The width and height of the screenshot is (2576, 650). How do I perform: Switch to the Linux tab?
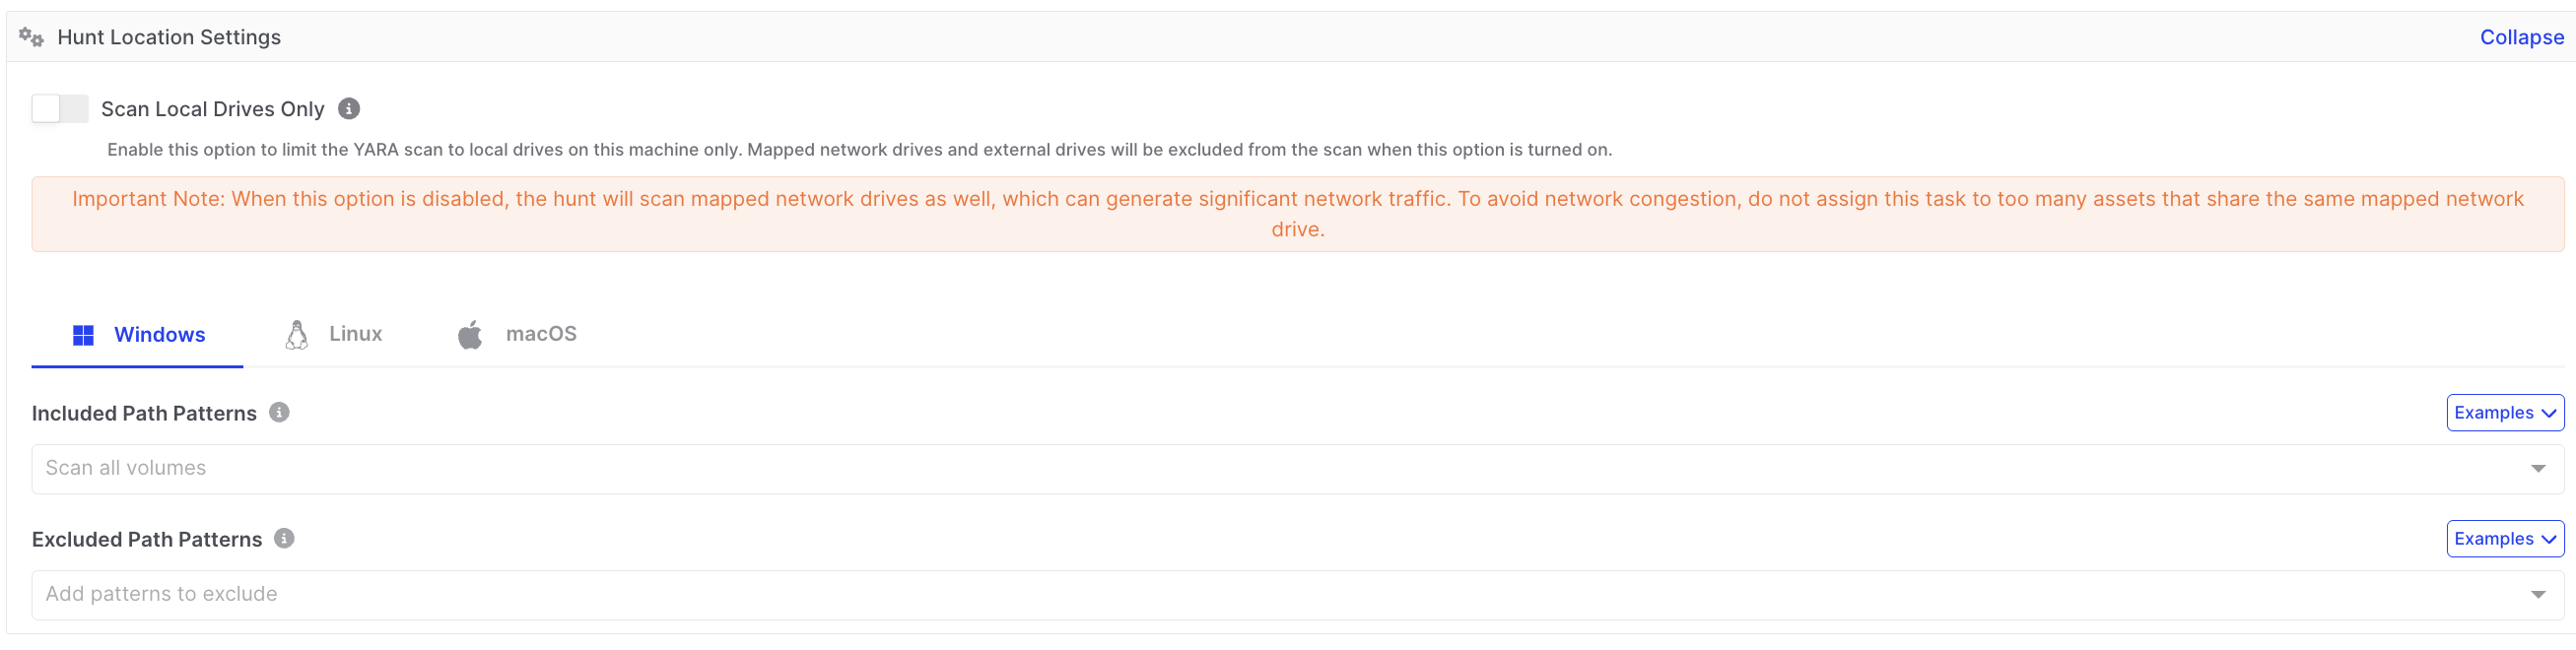[355, 334]
